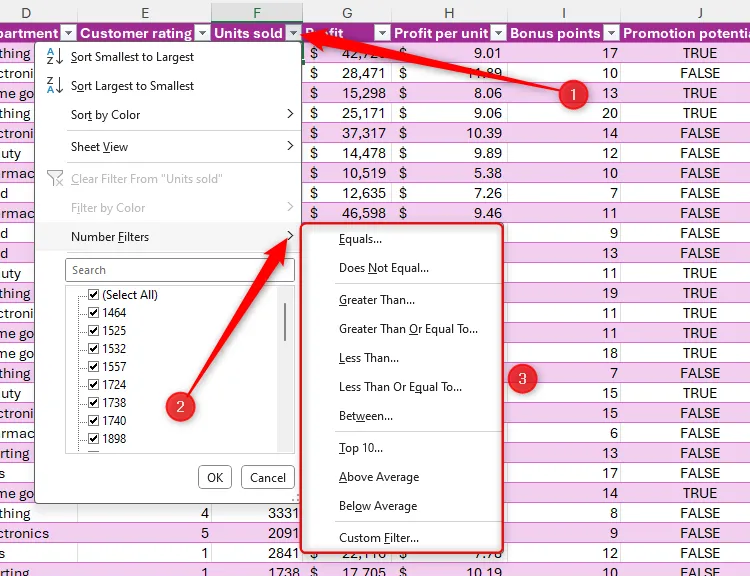Screen dimensions: 750x576
Task: Click the Sort Smallest to Largest icon
Action: coord(54,58)
